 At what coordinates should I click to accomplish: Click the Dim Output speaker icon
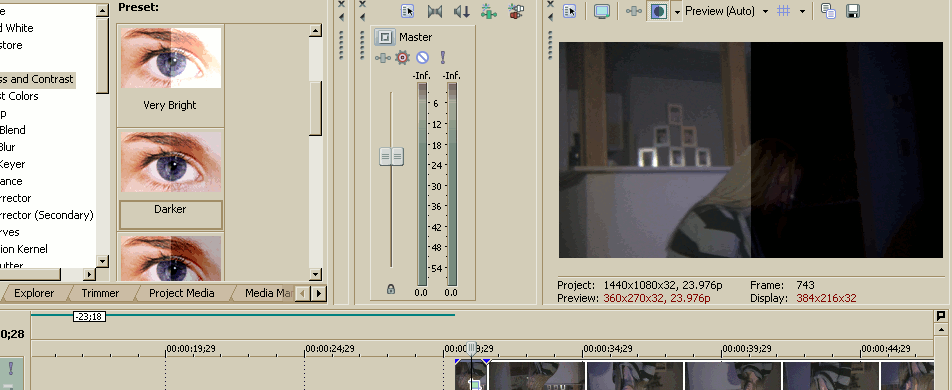click(461, 11)
